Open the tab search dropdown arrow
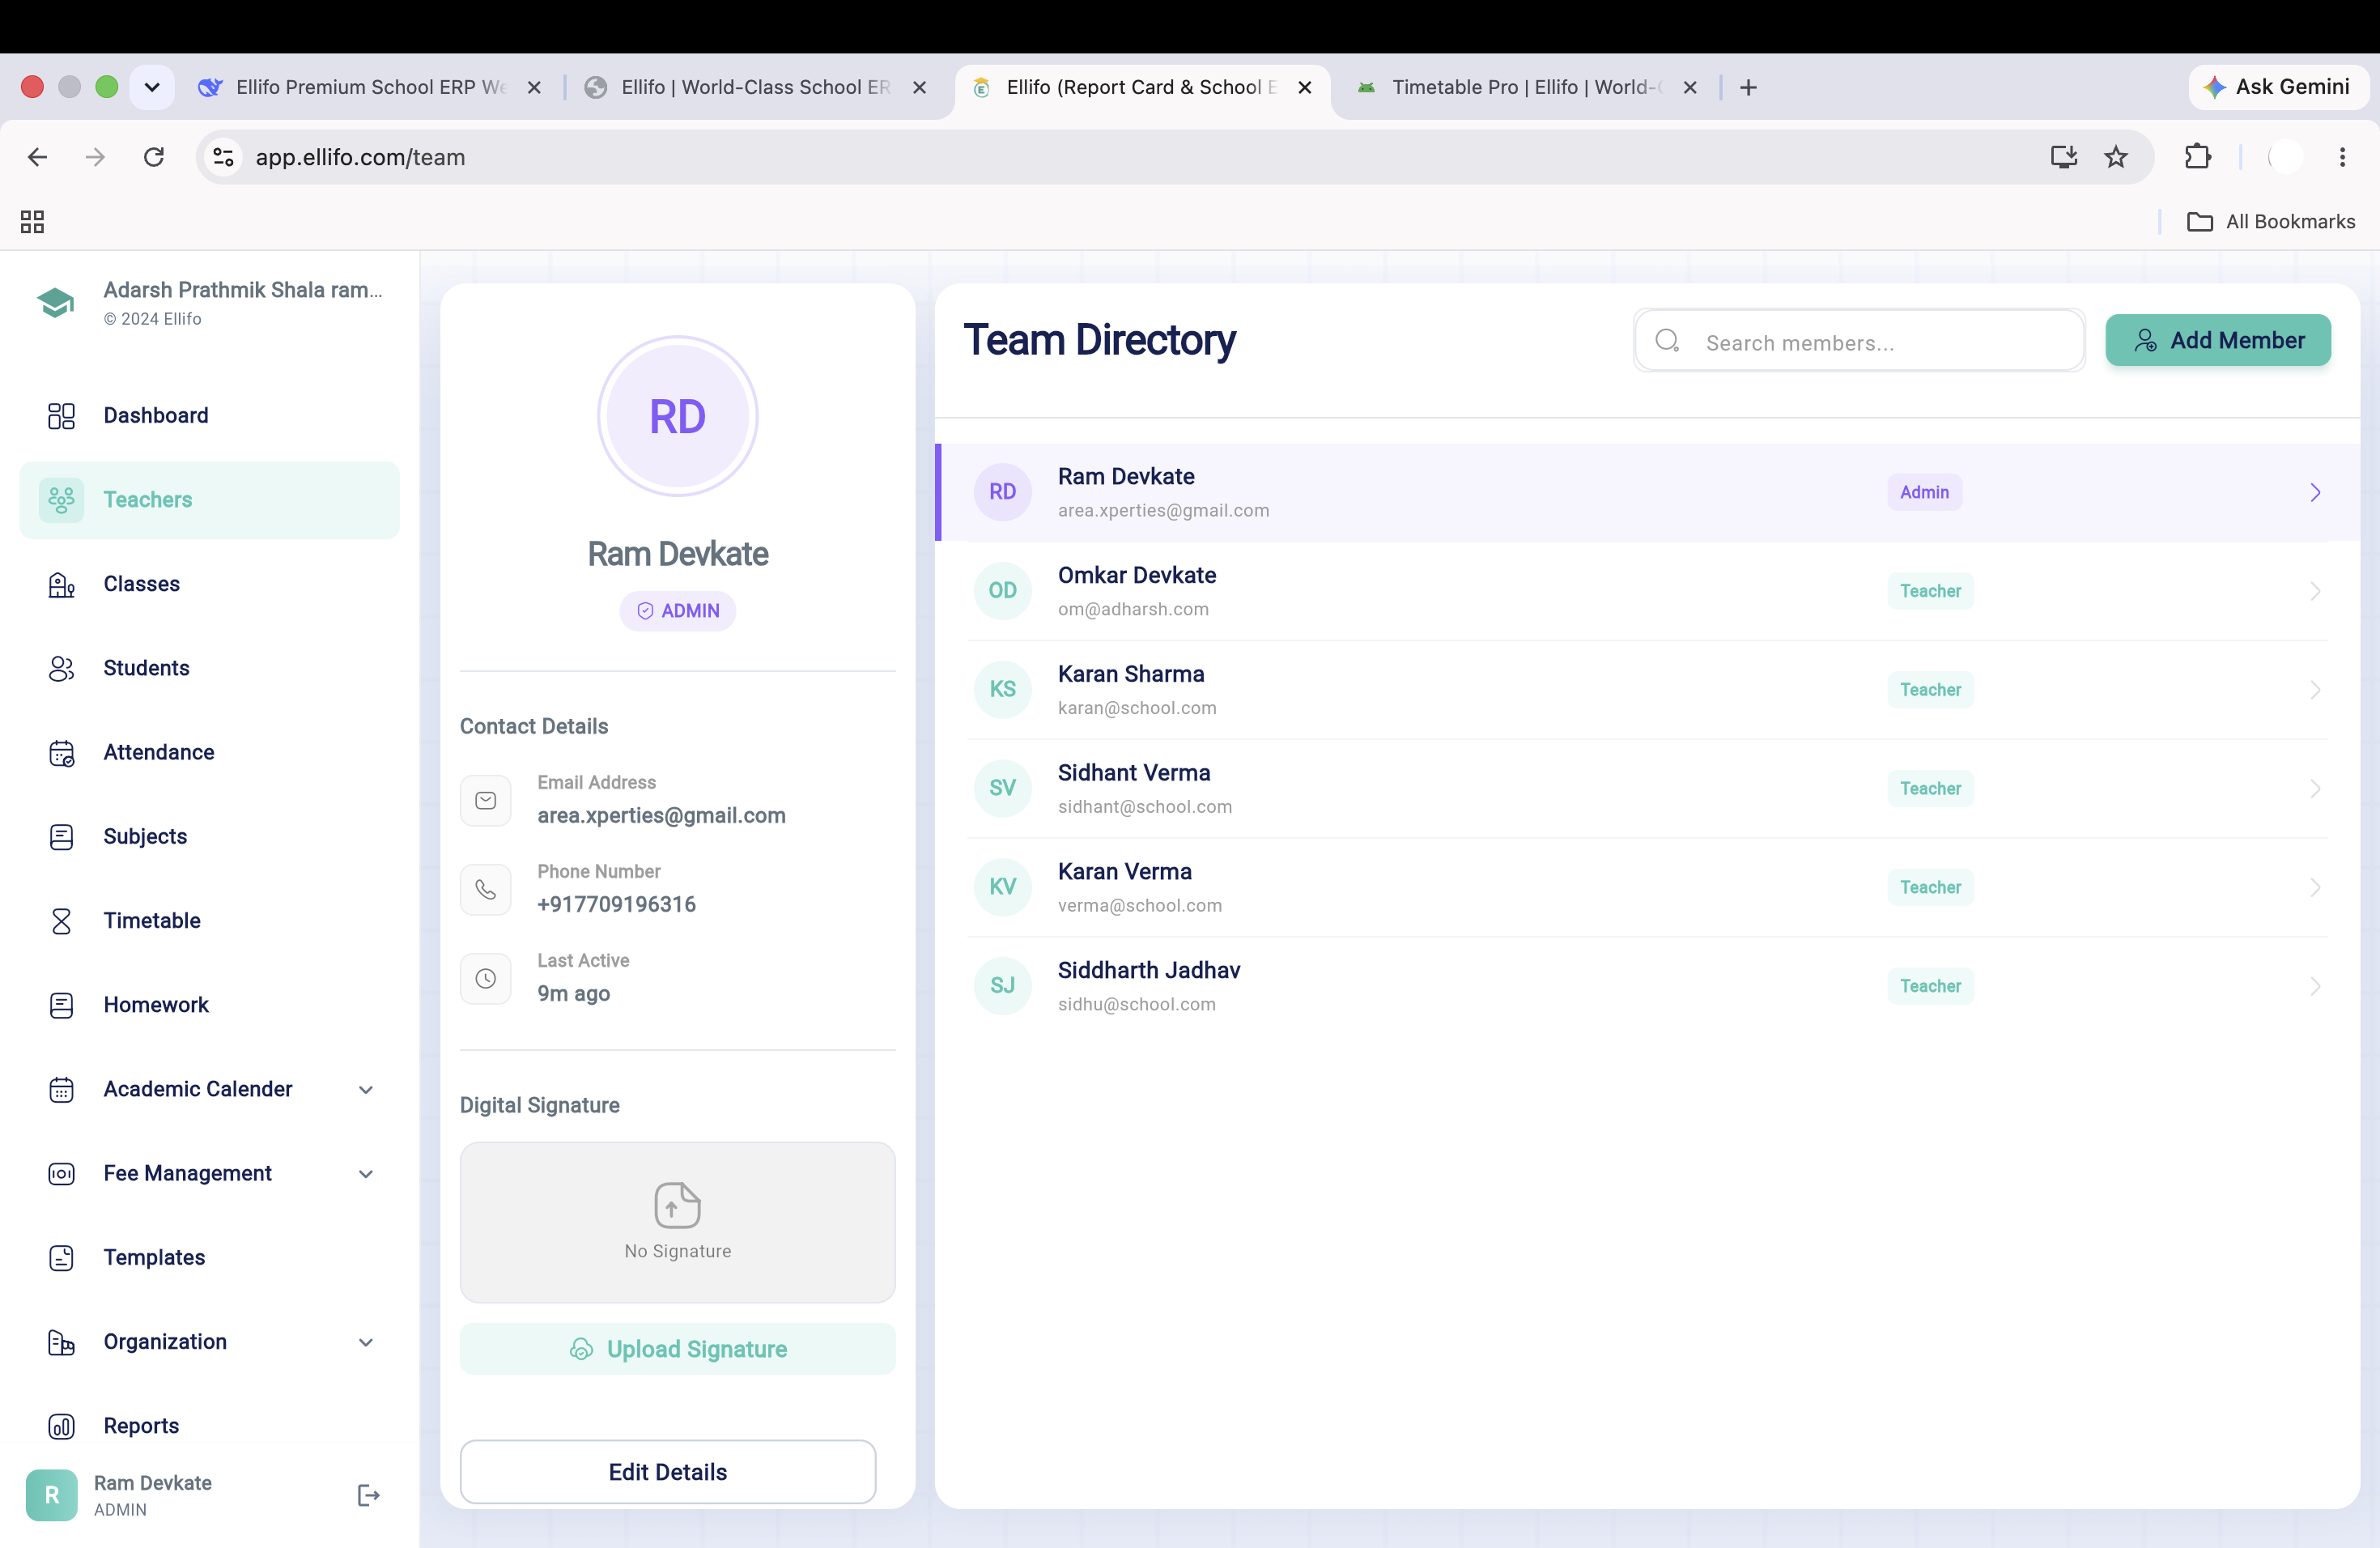This screenshot has height=1548, width=2380. (x=152, y=87)
